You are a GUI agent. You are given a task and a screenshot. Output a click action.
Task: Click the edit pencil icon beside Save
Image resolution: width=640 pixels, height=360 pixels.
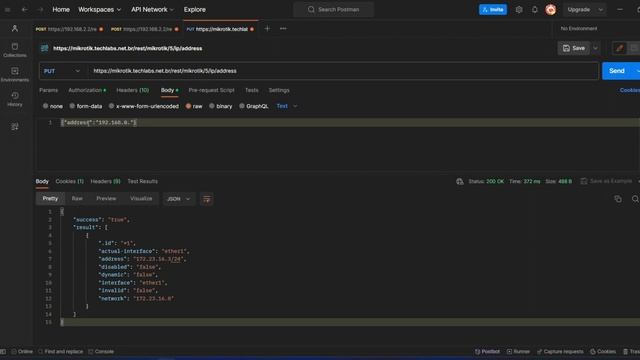click(x=620, y=48)
